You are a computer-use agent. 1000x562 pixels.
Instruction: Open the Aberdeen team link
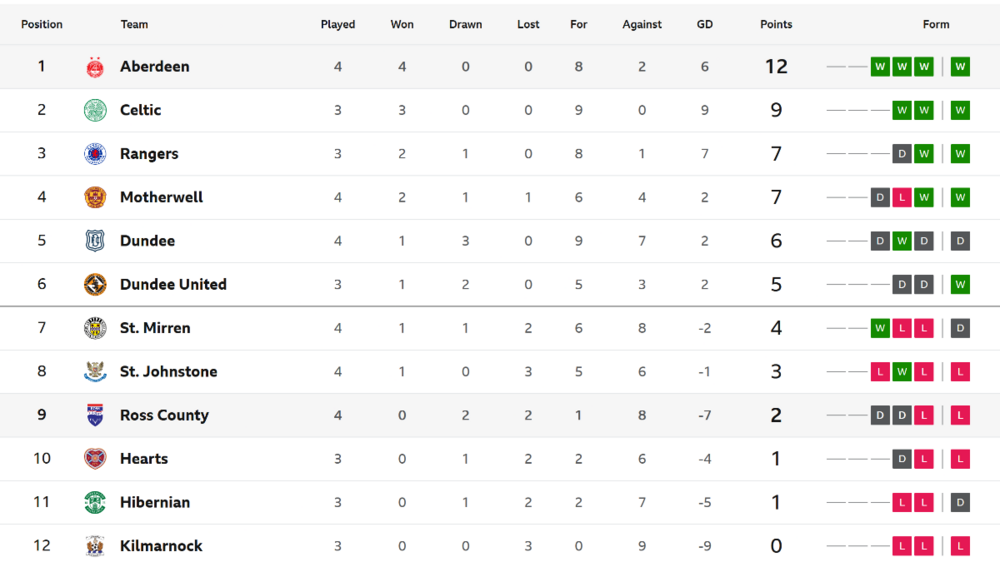point(154,67)
